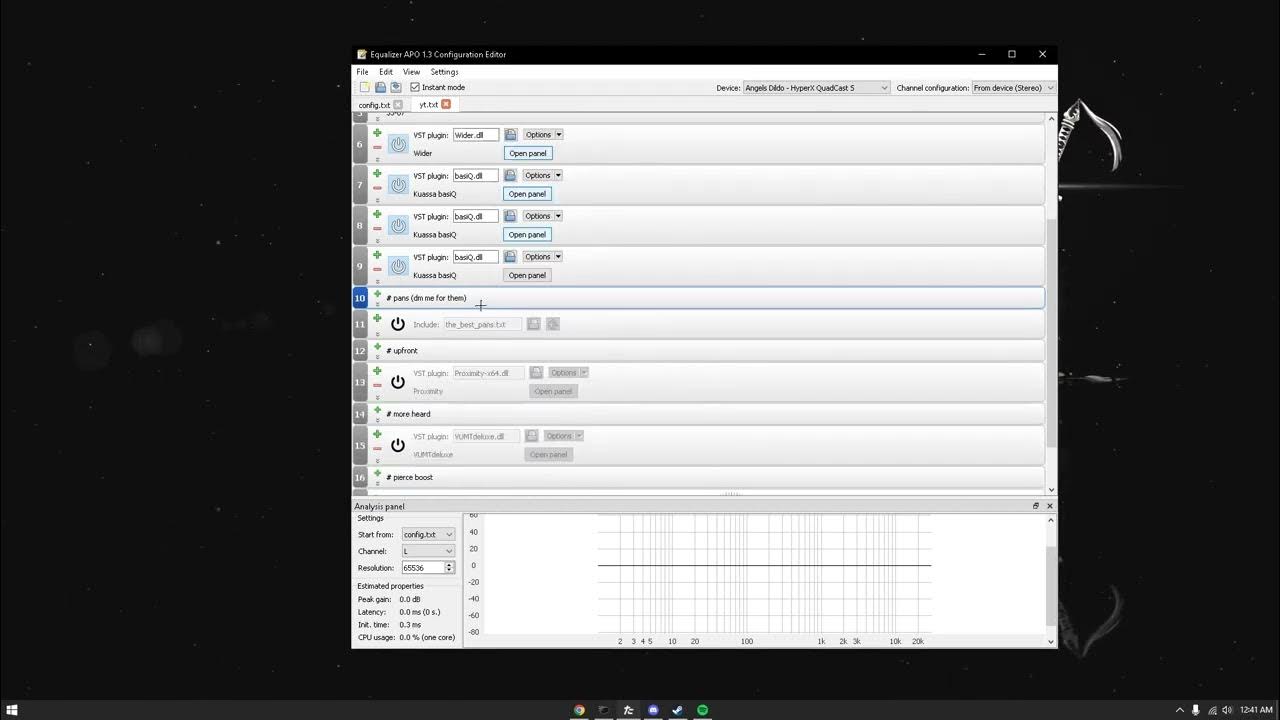Open the Windows Start menu
Image resolution: width=1280 pixels, height=720 pixels.
pyautogui.click(x=12, y=710)
